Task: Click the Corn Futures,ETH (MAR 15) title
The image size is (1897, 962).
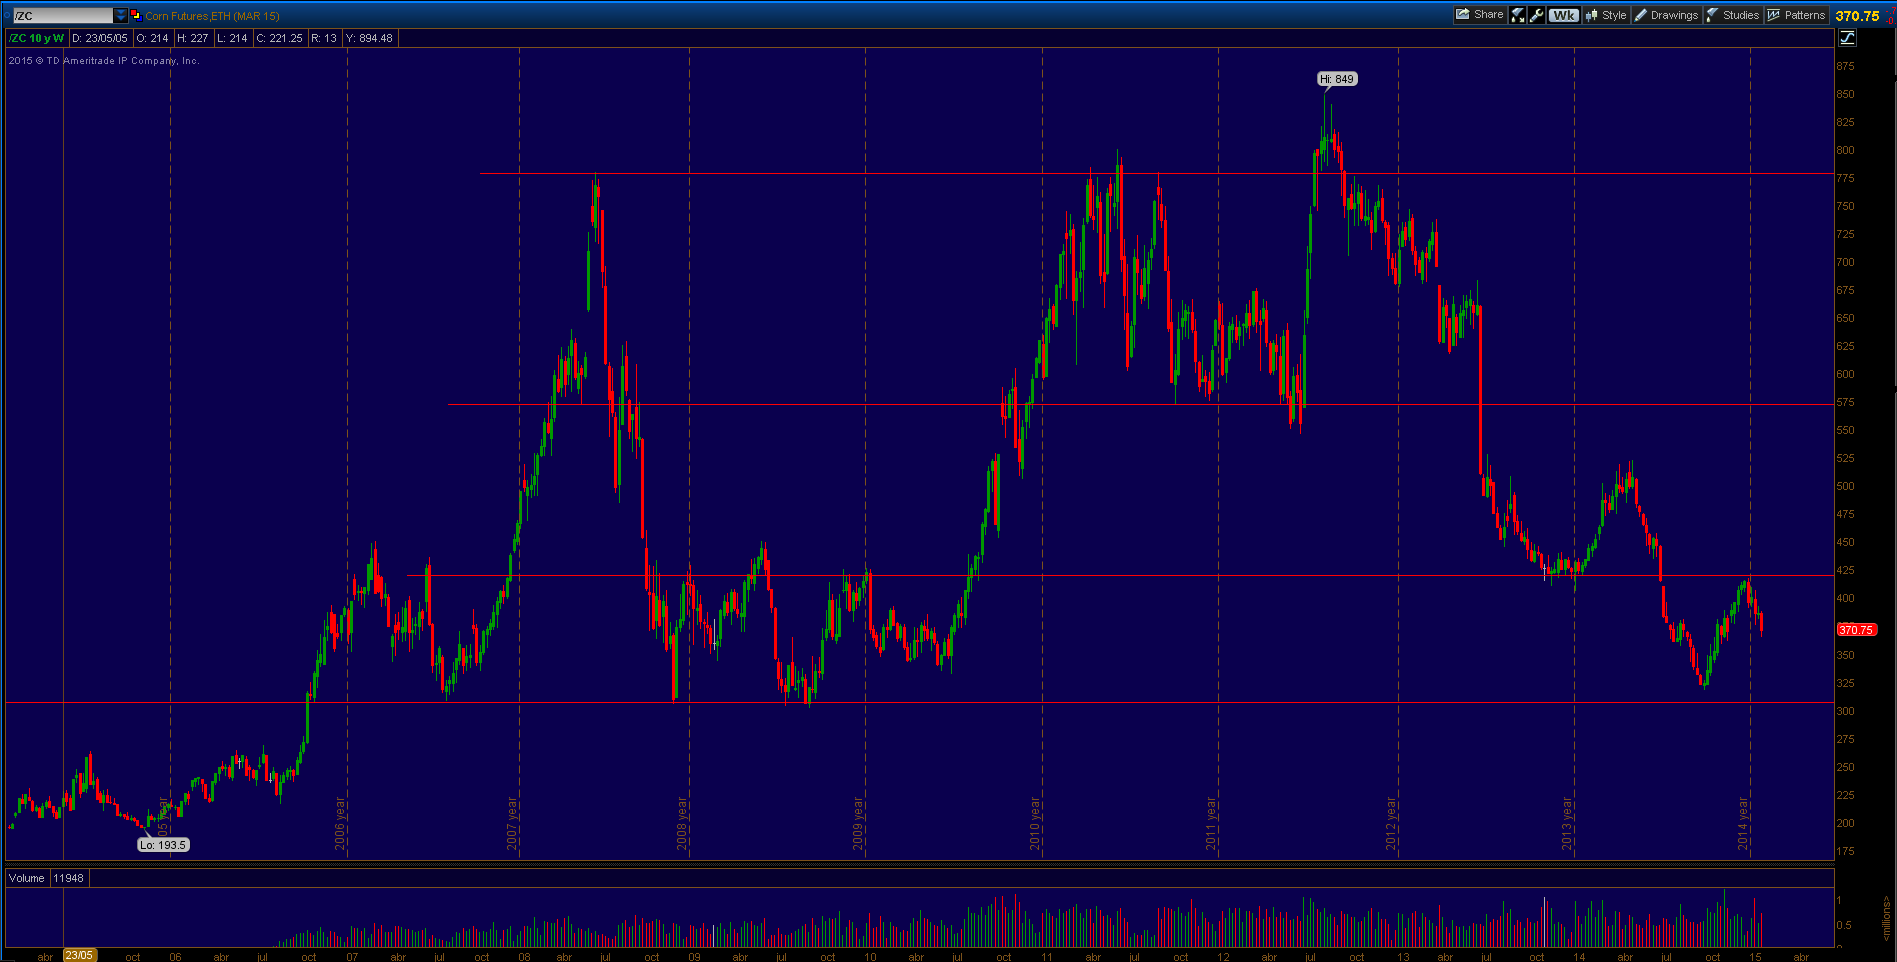Action: [x=212, y=16]
